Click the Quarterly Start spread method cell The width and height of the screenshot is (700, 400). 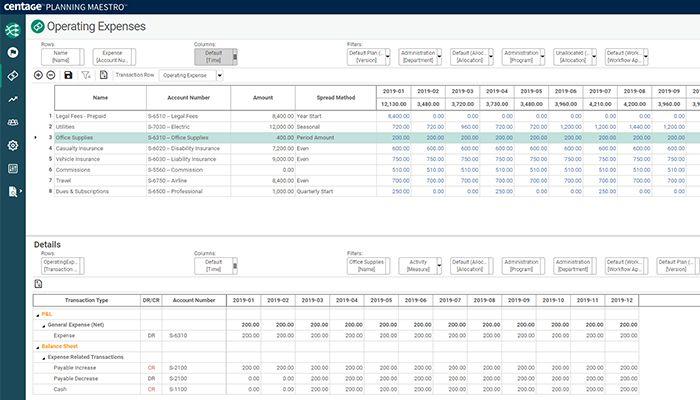pos(336,191)
